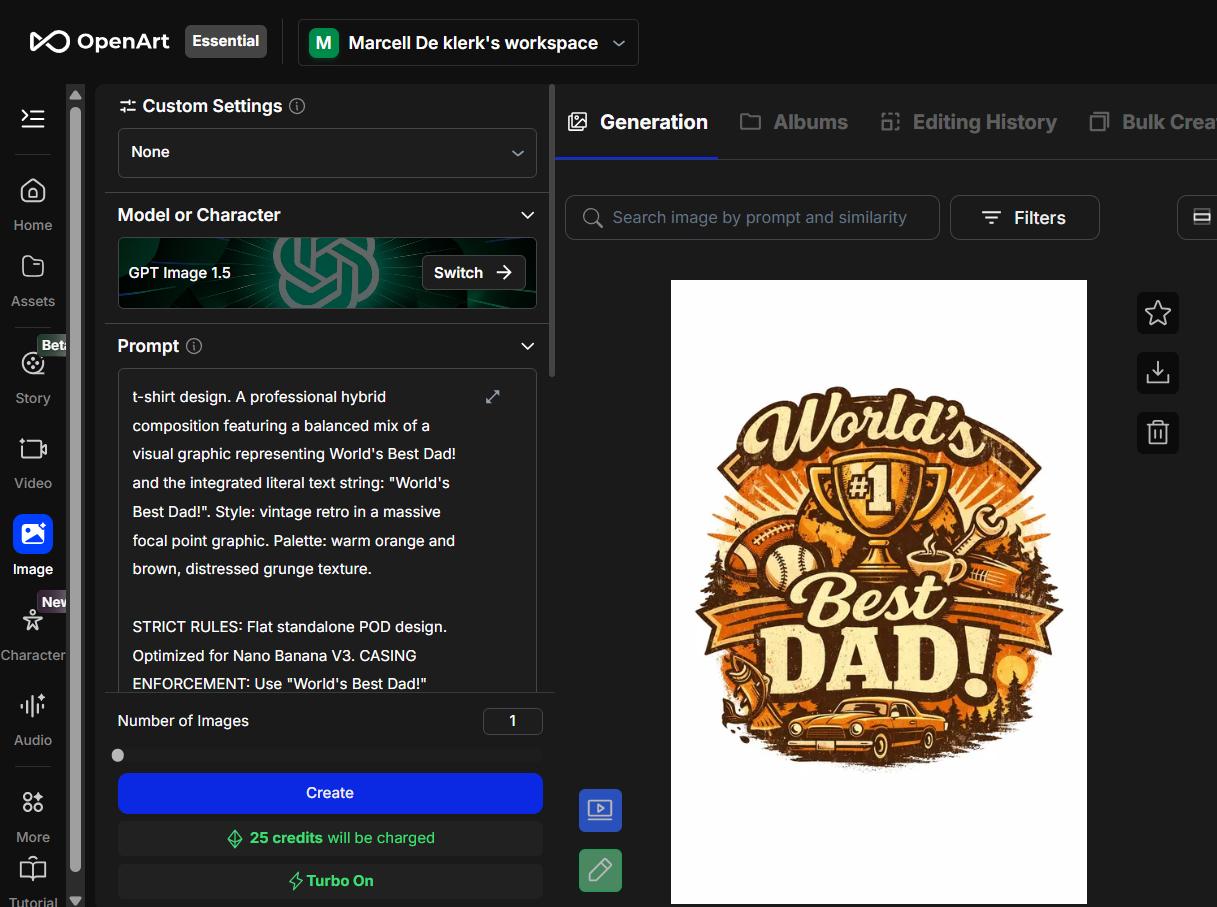Viewport: 1217px width, 907px height.
Task: Click the Create button
Action: 330,792
